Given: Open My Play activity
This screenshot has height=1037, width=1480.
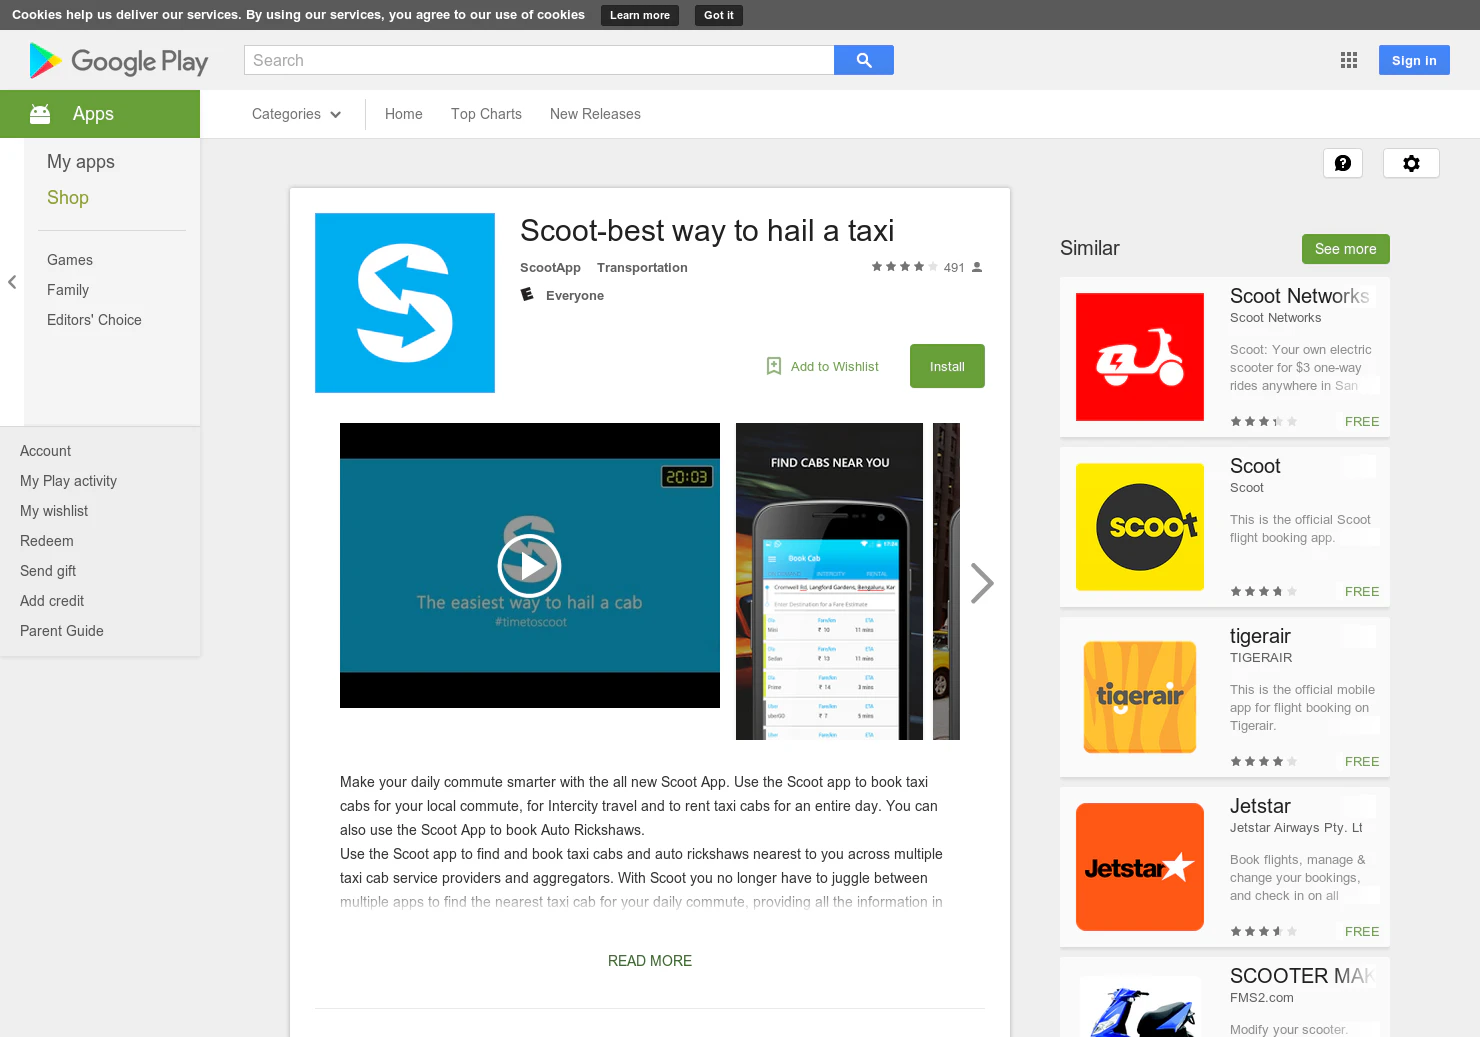Looking at the screenshot, I should point(68,481).
